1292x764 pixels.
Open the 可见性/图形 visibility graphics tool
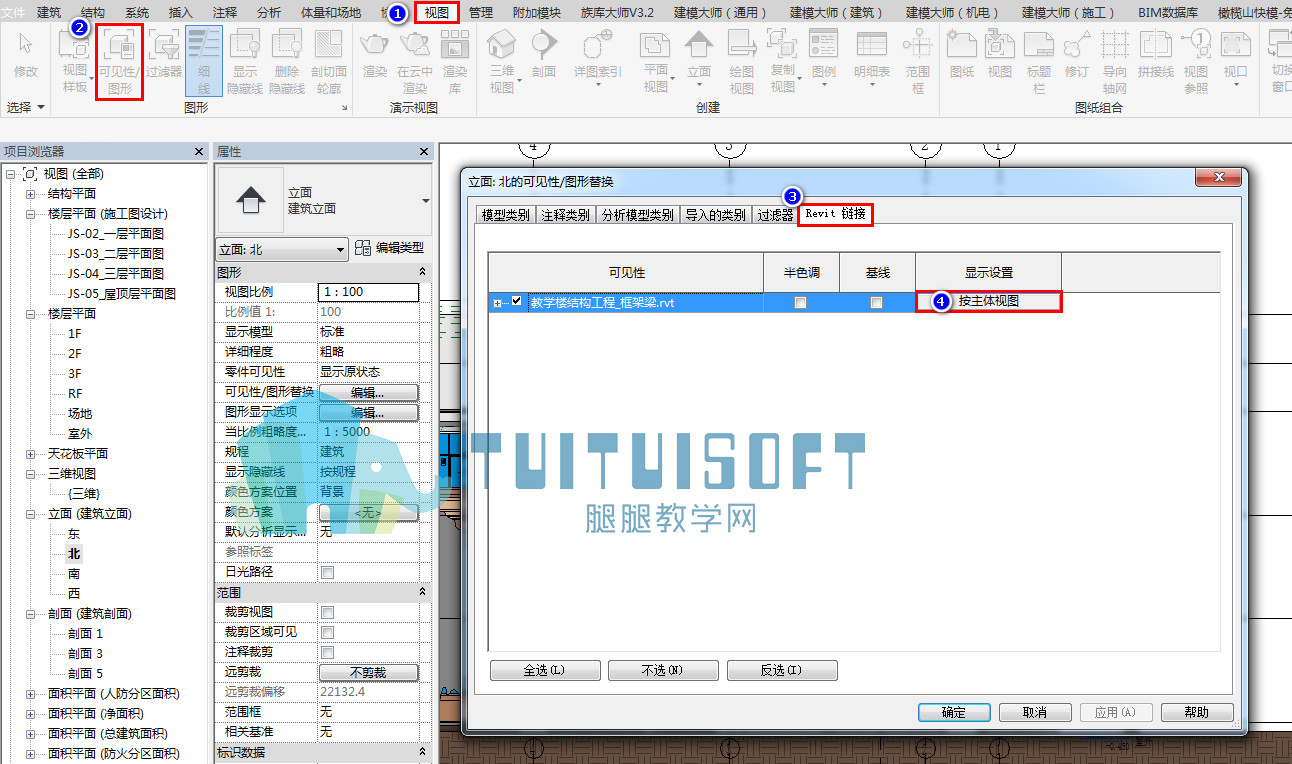tap(121, 62)
